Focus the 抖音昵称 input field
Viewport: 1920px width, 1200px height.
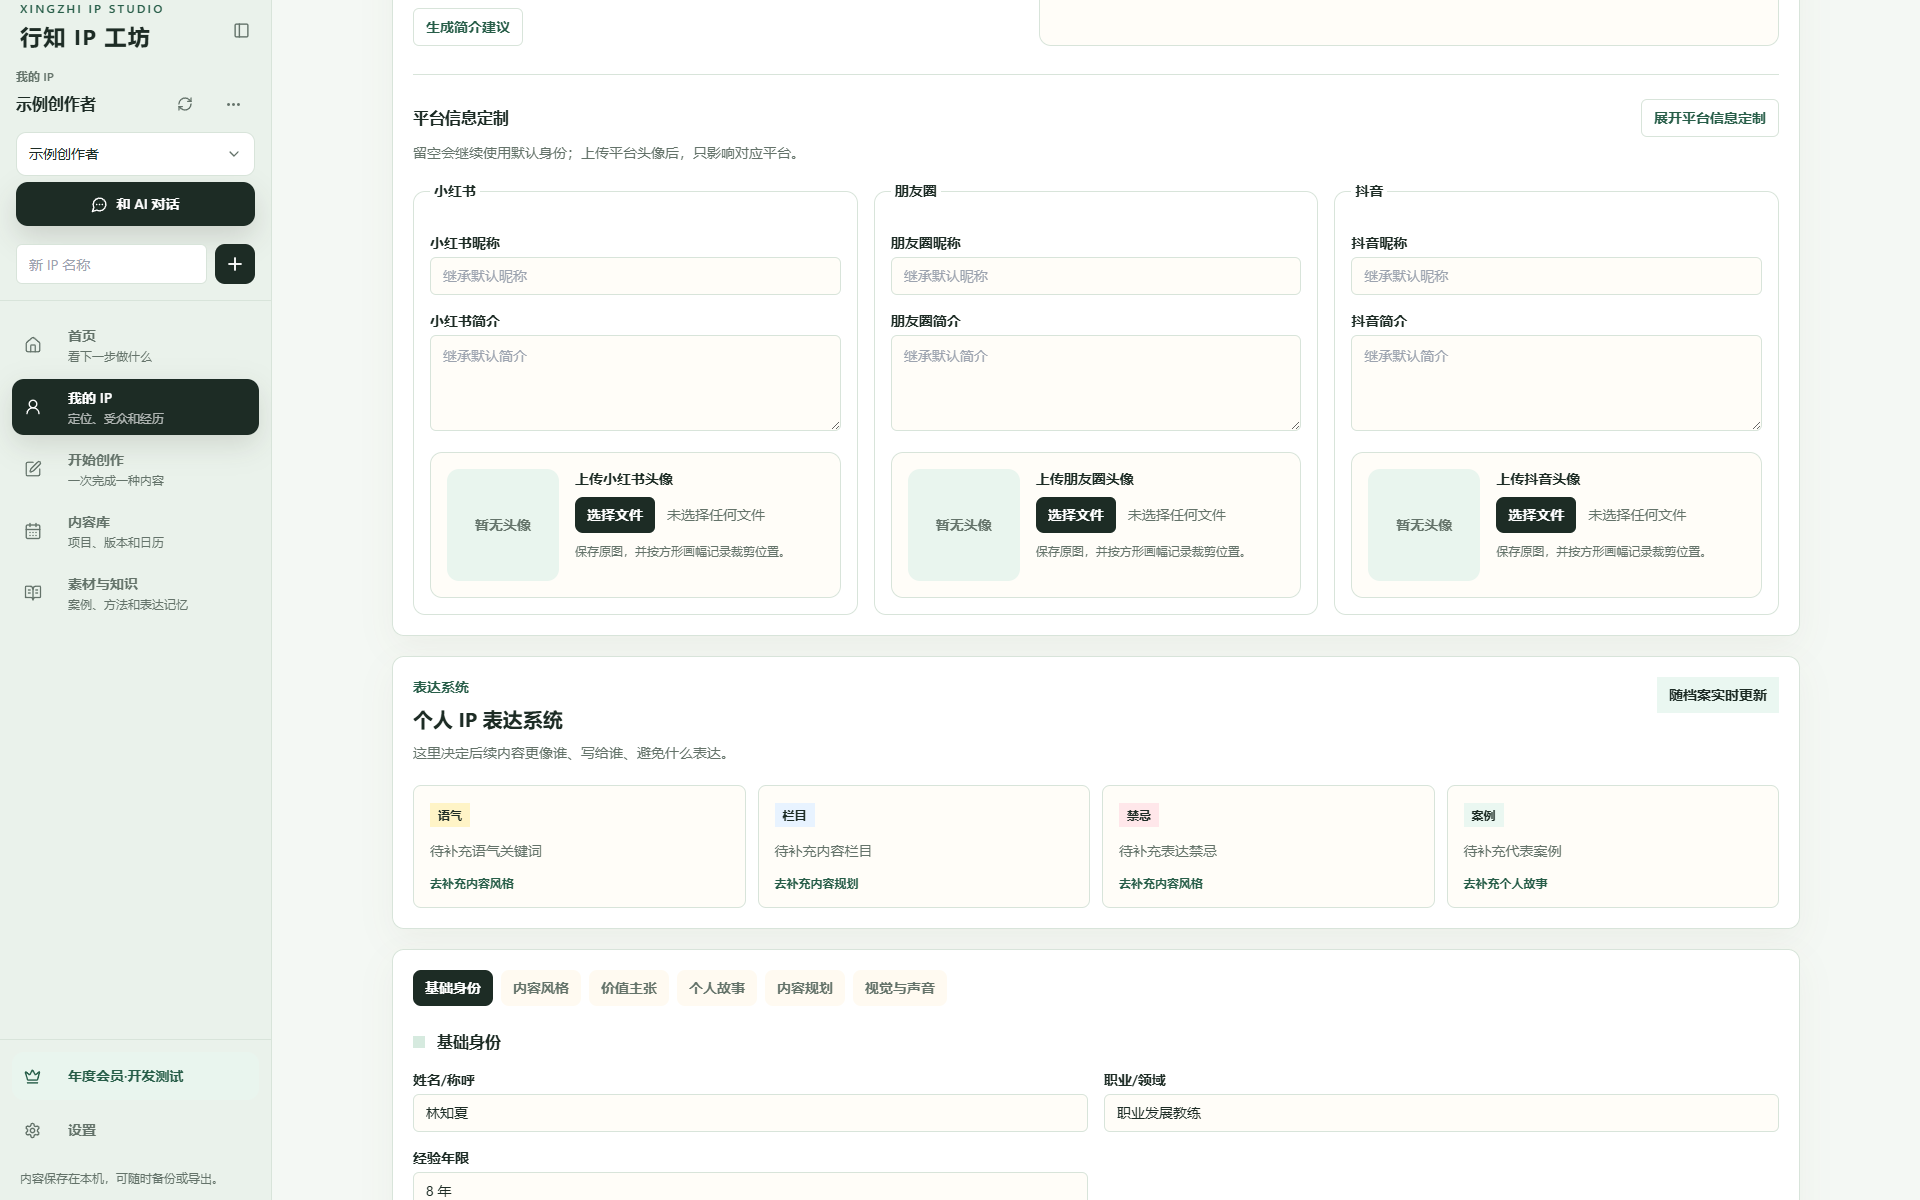coord(1556,276)
